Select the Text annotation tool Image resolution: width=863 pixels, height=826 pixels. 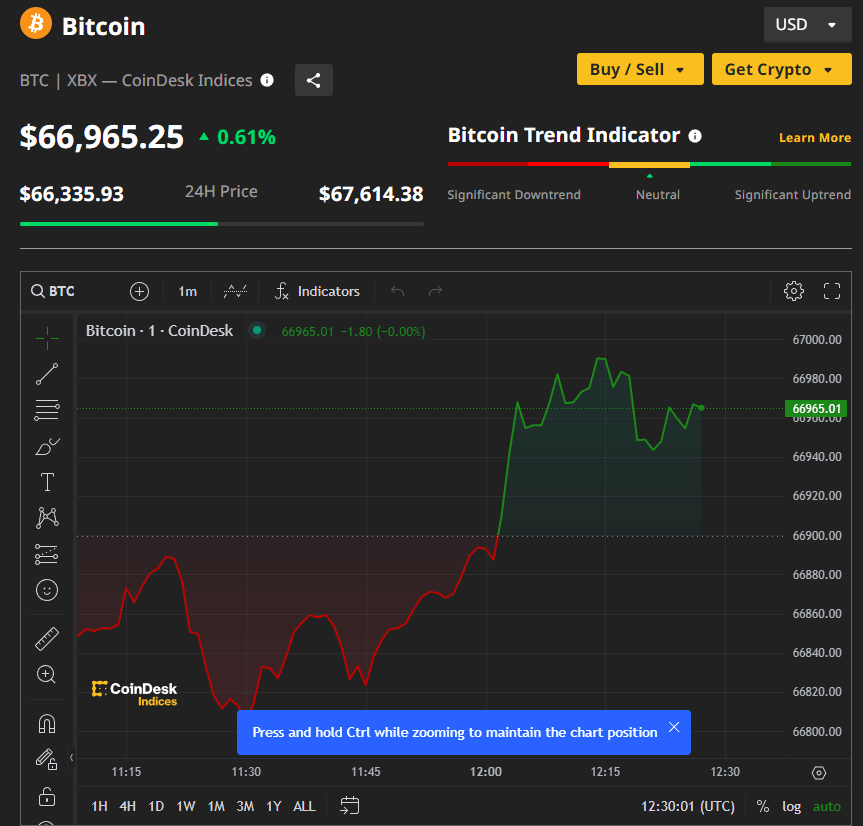coord(47,482)
